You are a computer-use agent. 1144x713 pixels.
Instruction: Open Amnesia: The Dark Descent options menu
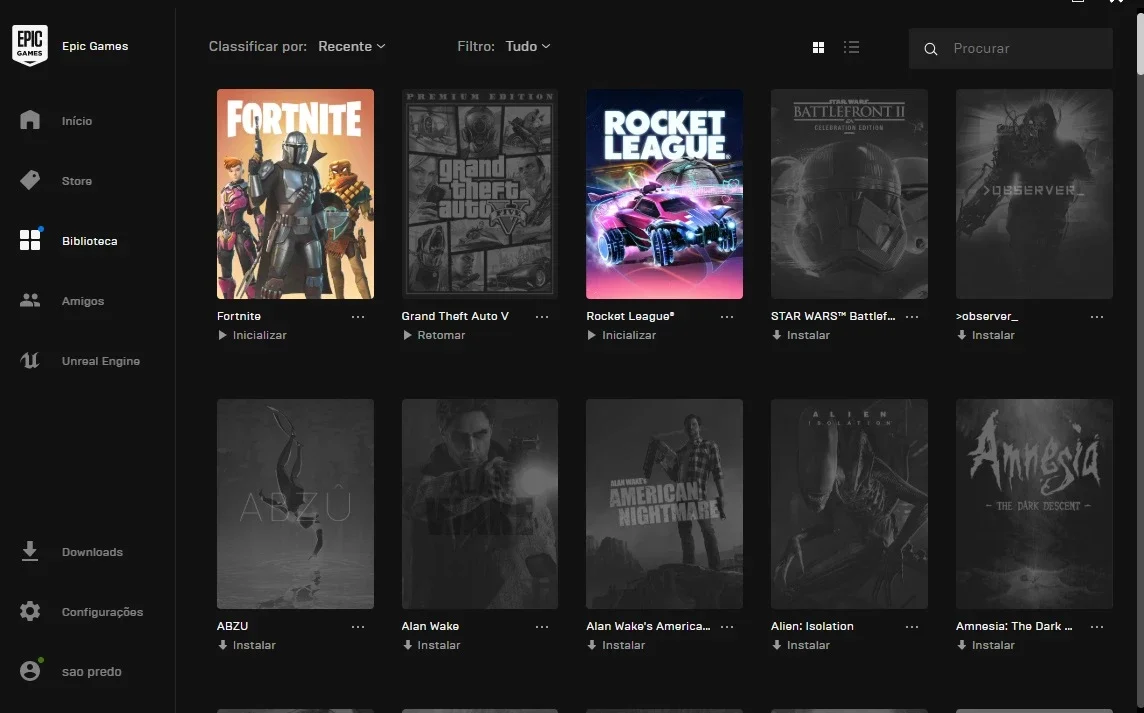1097,627
